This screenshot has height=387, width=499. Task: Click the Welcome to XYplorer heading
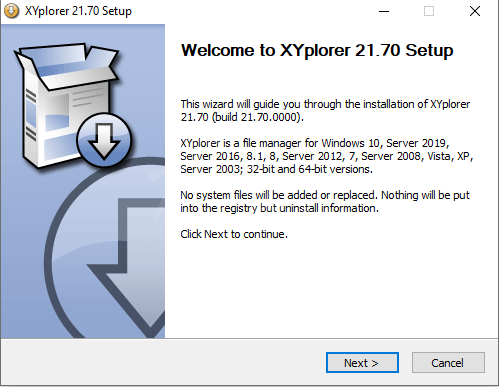tap(317, 50)
